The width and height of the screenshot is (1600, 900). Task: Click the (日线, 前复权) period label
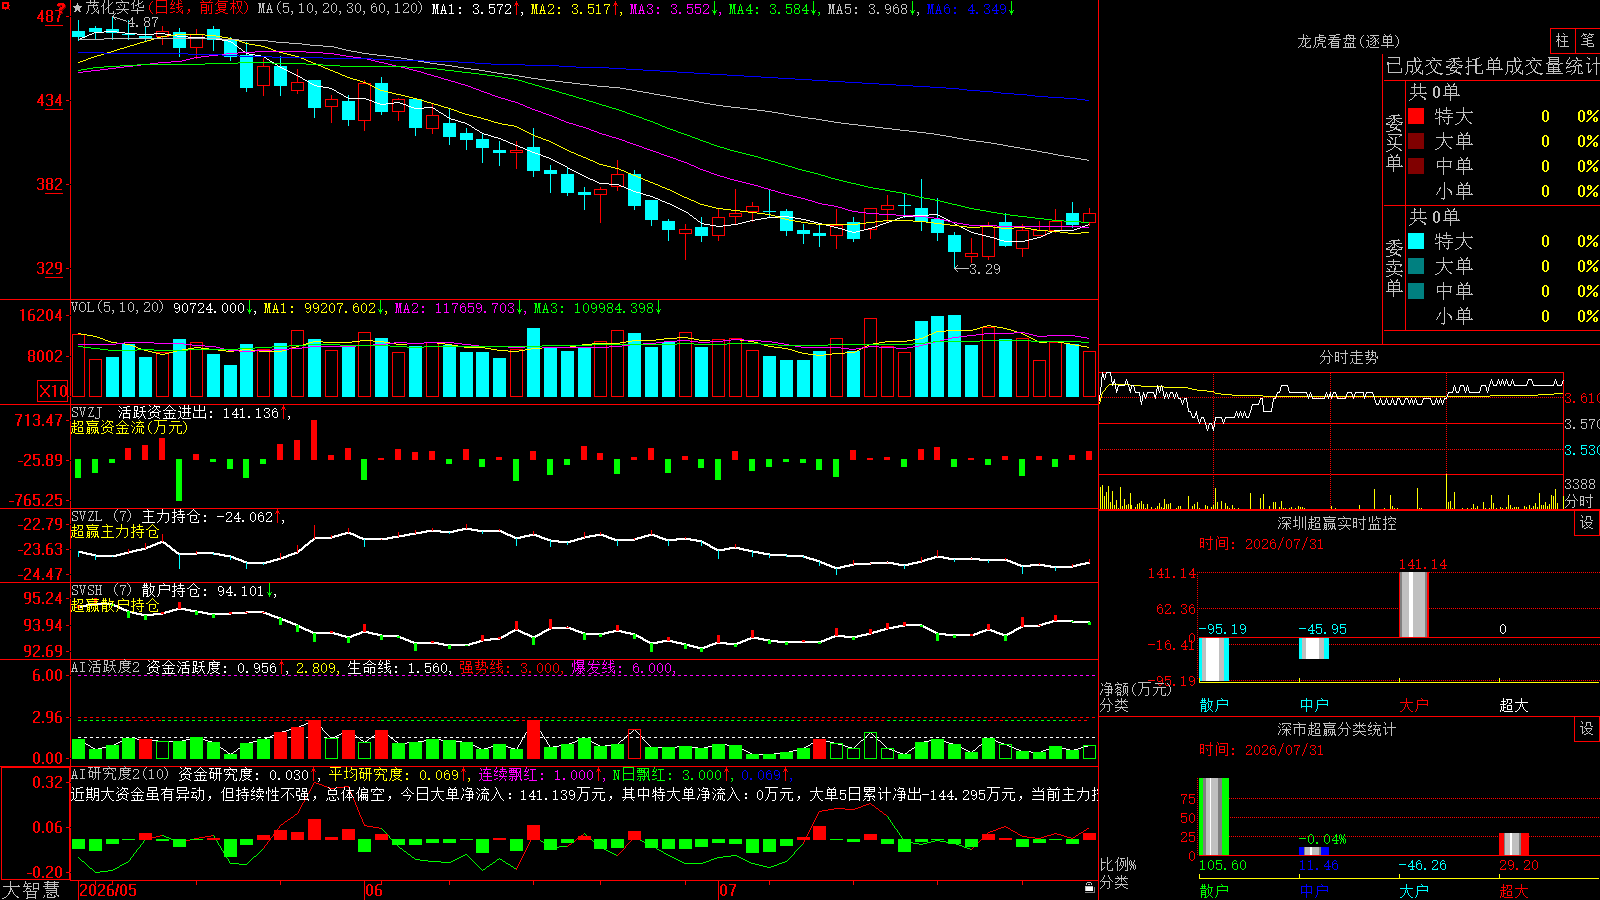click(198, 8)
